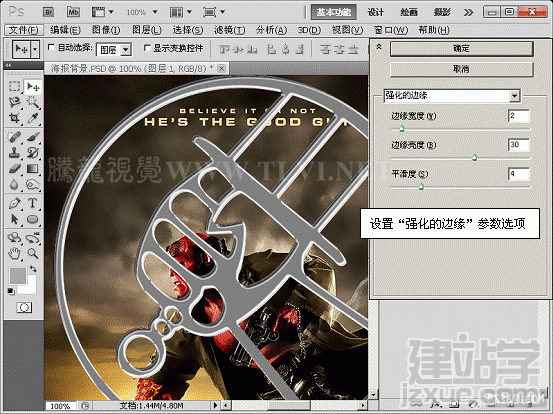Viewport: 553px width, 414px height.
Task: Choose the Eyedropper tool
Action: 32,118
